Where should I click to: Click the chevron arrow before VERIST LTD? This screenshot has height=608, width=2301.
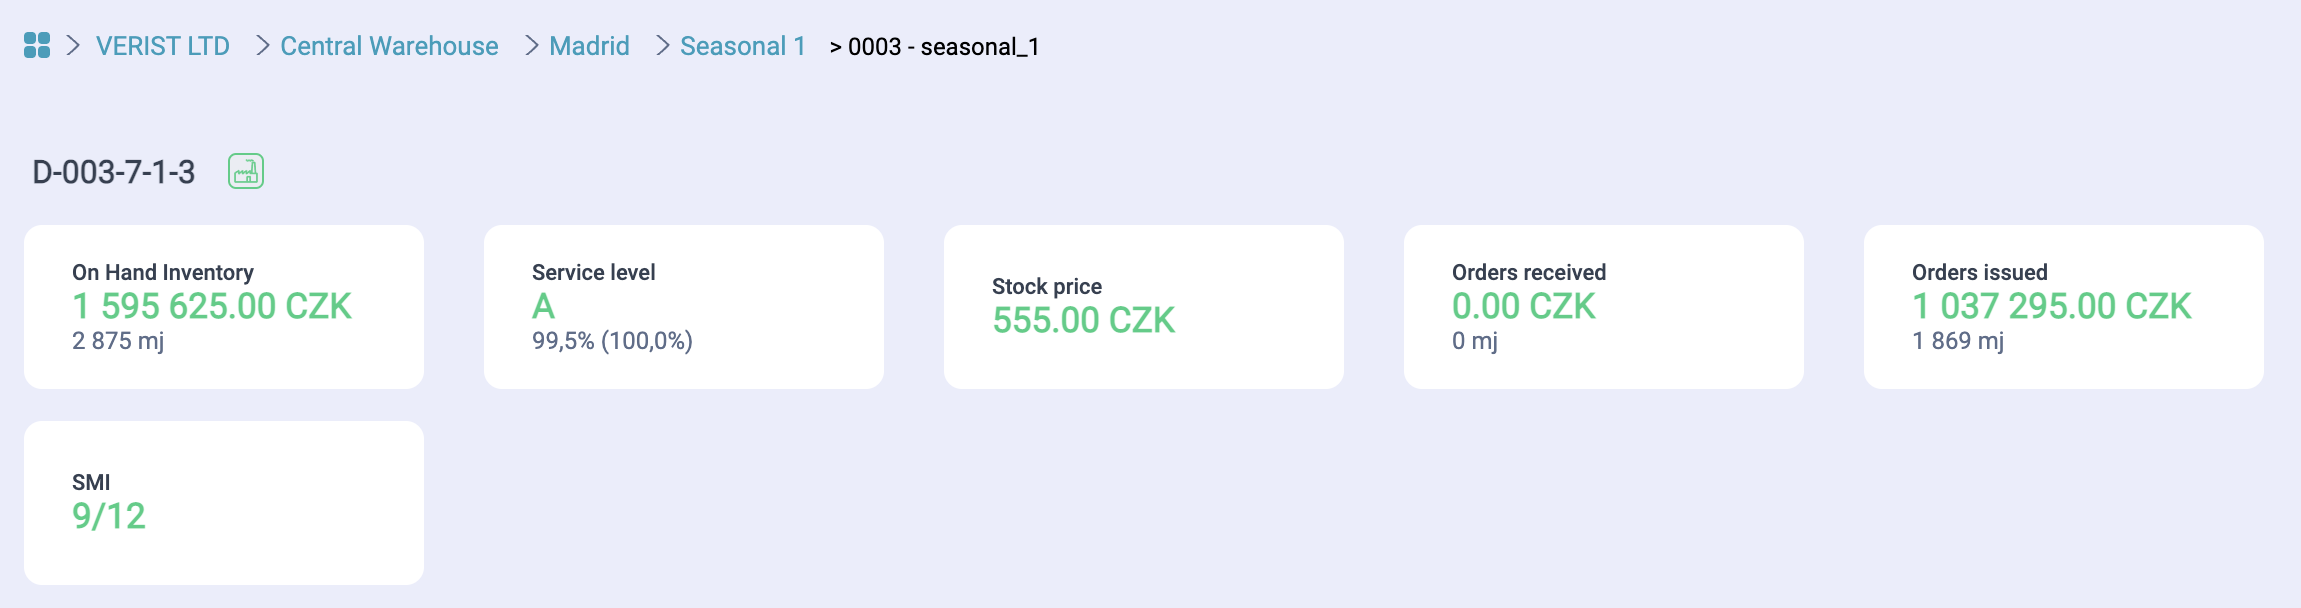(x=73, y=45)
